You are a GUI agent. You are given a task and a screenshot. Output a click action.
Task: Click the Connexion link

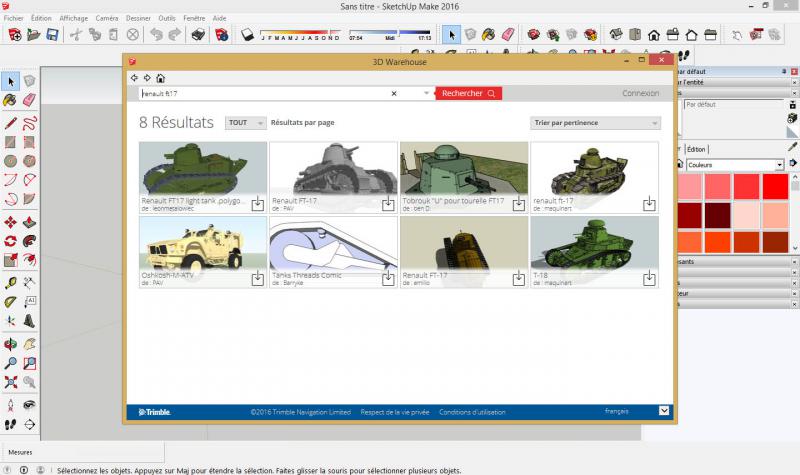[640, 93]
